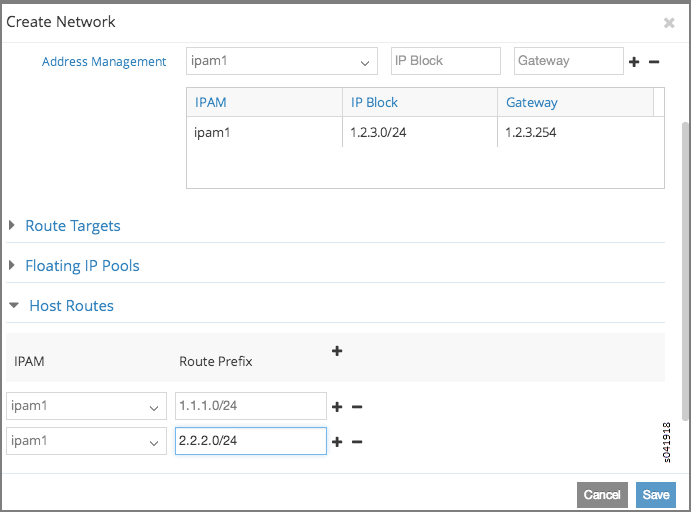The height and width of the screenshot is (512, 691).
Task: Open IPAM dropdown for the 2.2.2.0/24 route
Action: pyautogui.click(x=86, y=441)
